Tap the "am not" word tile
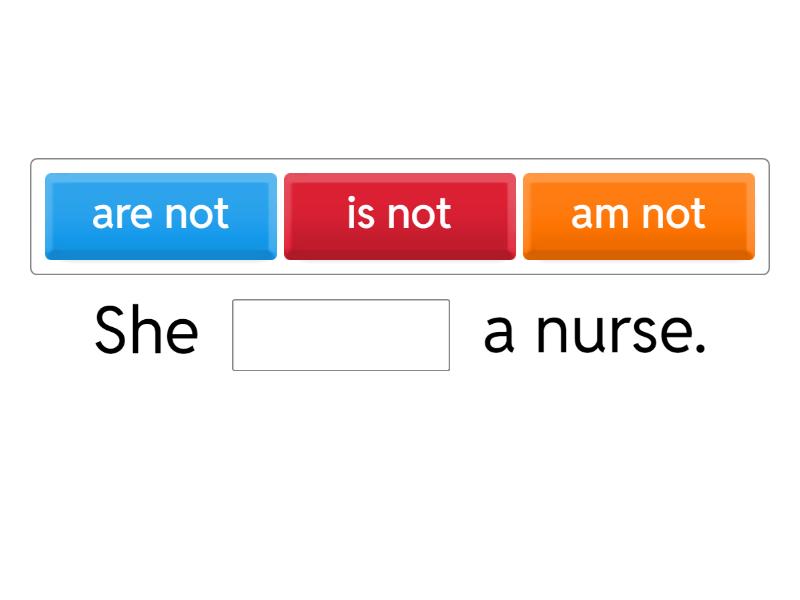Screen dimensions: 800x600 pyautogui.click(x=638, y=216)
